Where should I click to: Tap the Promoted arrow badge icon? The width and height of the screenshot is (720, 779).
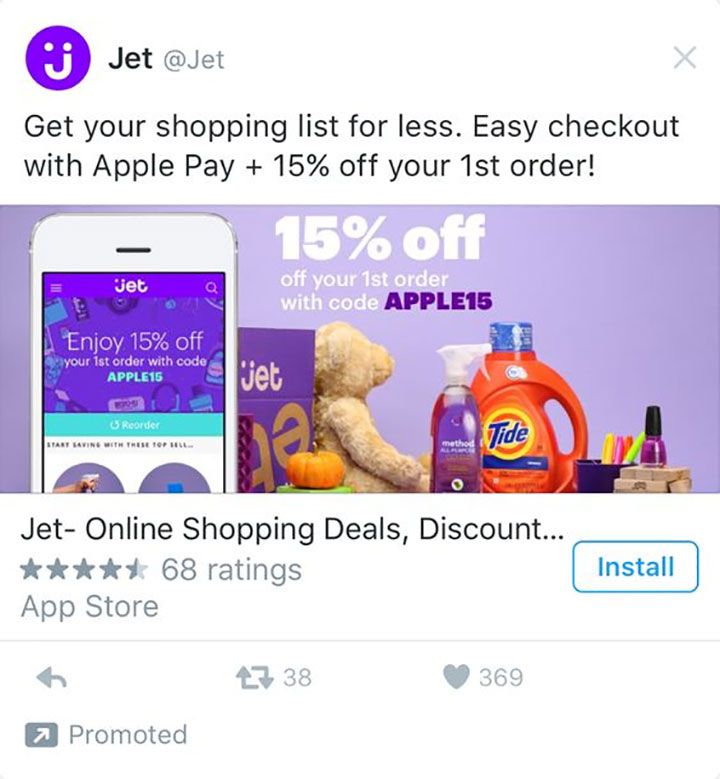click(x=42, y=735)
